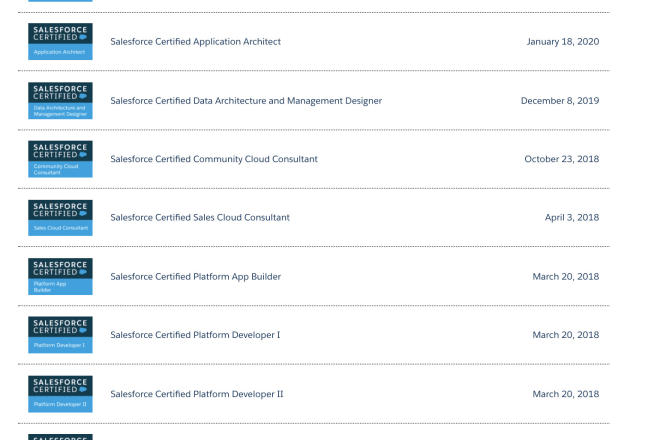The image size is (660, 440).
Task: Open Salesforce Certified Application Architect title
Action: tap(195, 42)
